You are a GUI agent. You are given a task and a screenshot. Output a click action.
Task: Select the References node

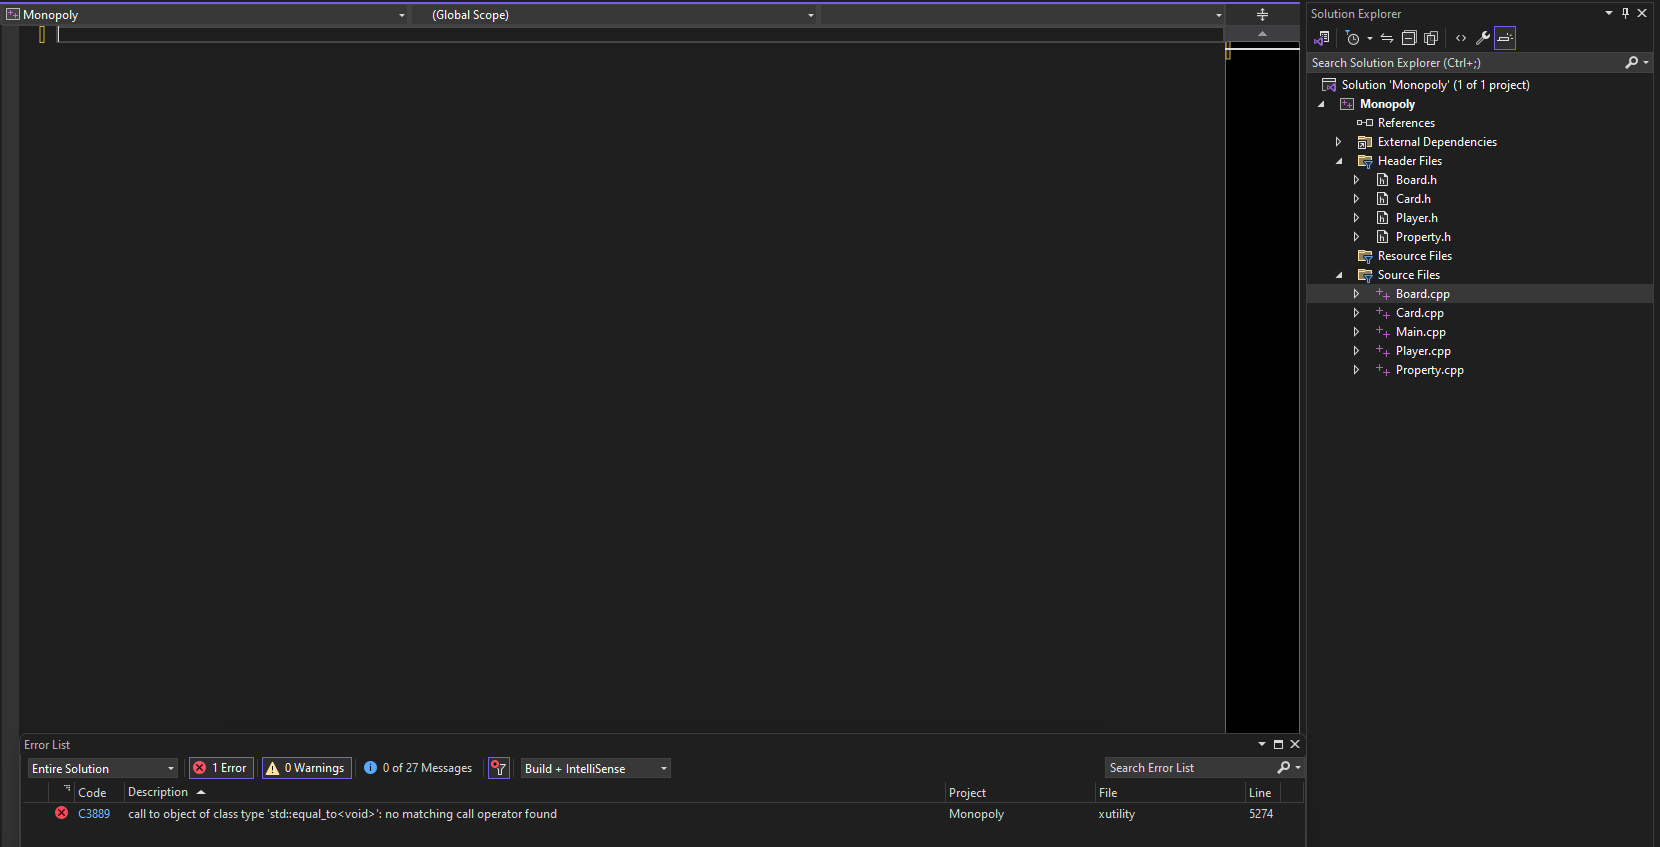(x=1406, y=123)
